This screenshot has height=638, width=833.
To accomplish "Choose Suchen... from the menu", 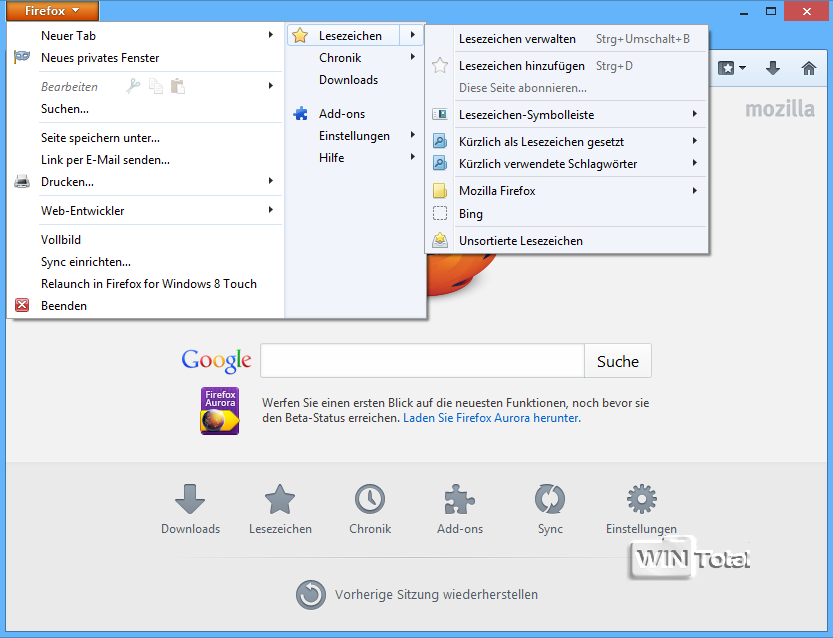I will pyautogui.click(x=65, y=109).
